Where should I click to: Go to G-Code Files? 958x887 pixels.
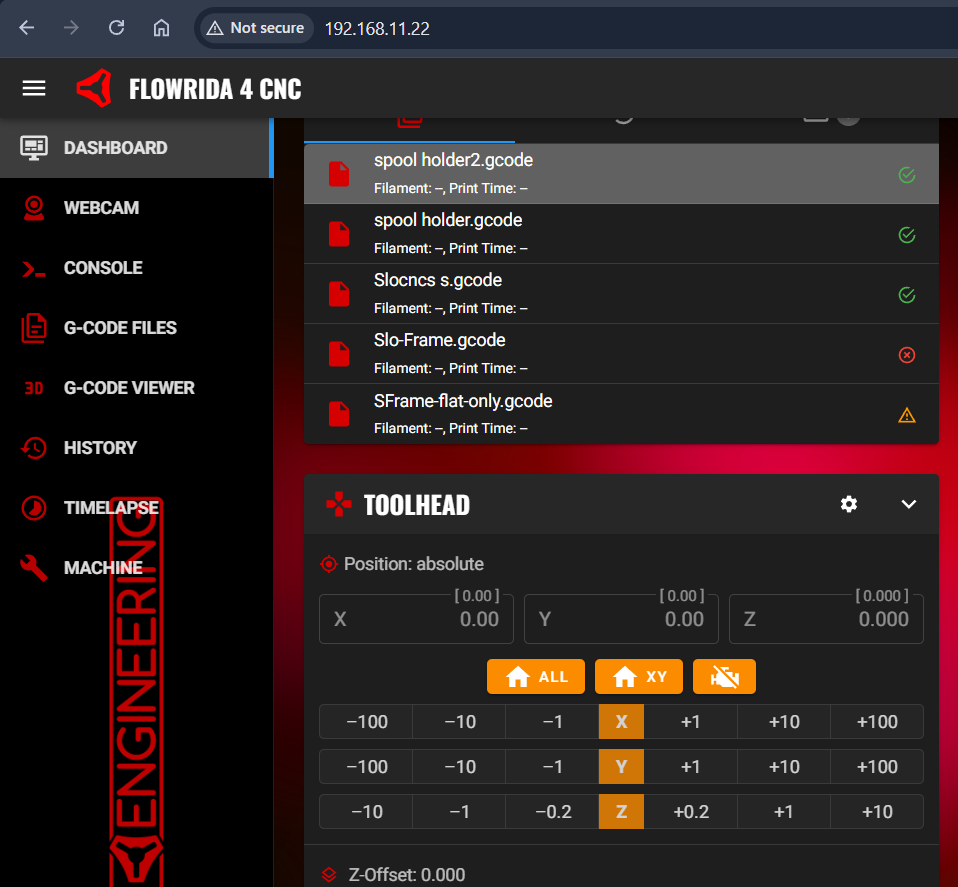tap(119, 328)
